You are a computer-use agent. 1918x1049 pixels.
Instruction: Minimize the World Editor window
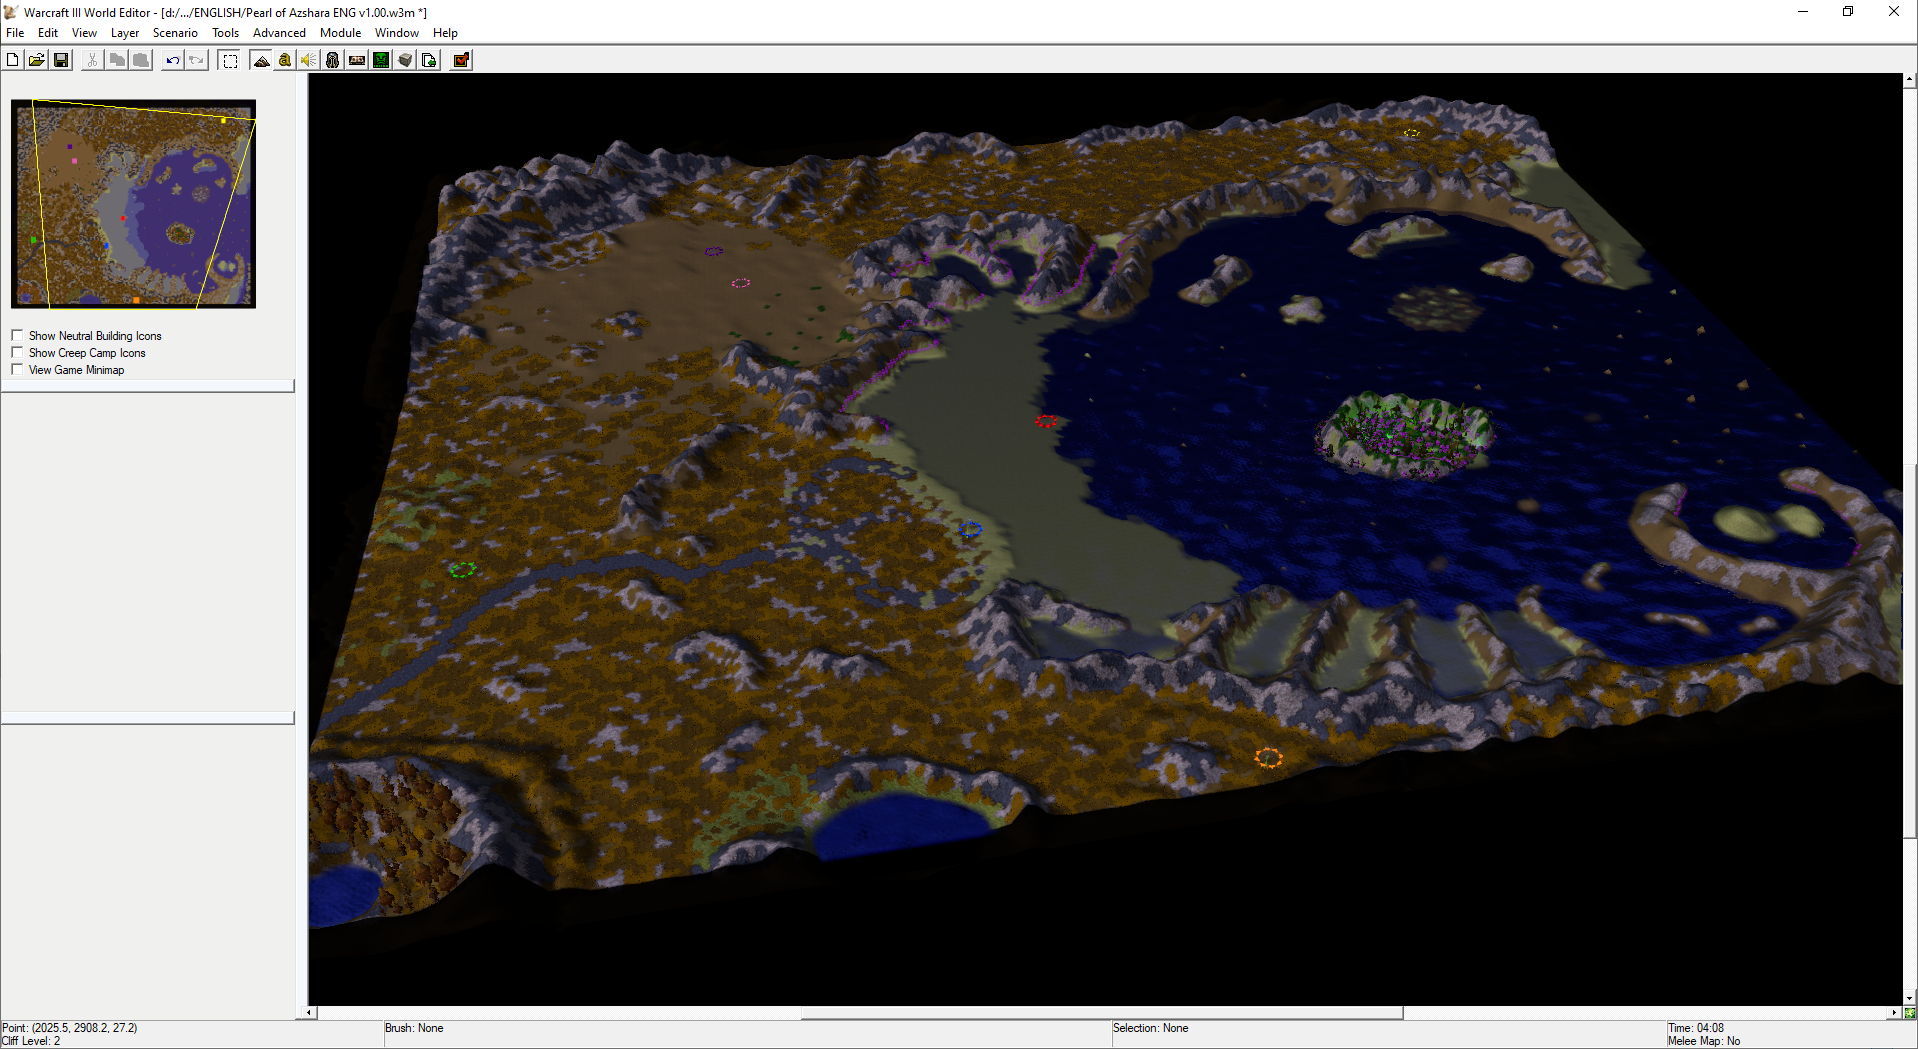coord(1803,12)
